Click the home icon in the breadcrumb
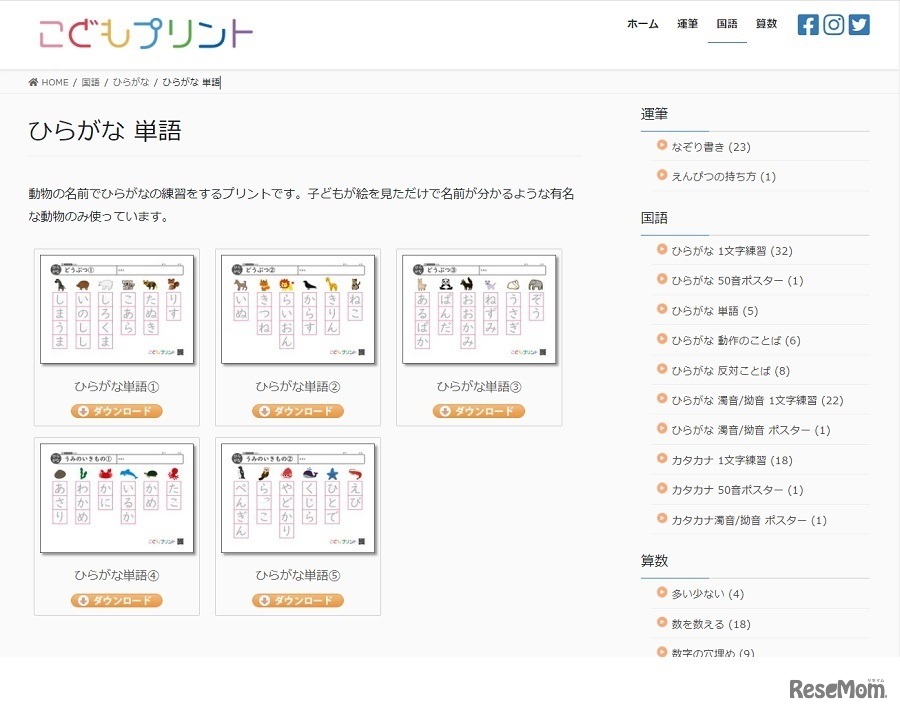 (x=34, y=82)
